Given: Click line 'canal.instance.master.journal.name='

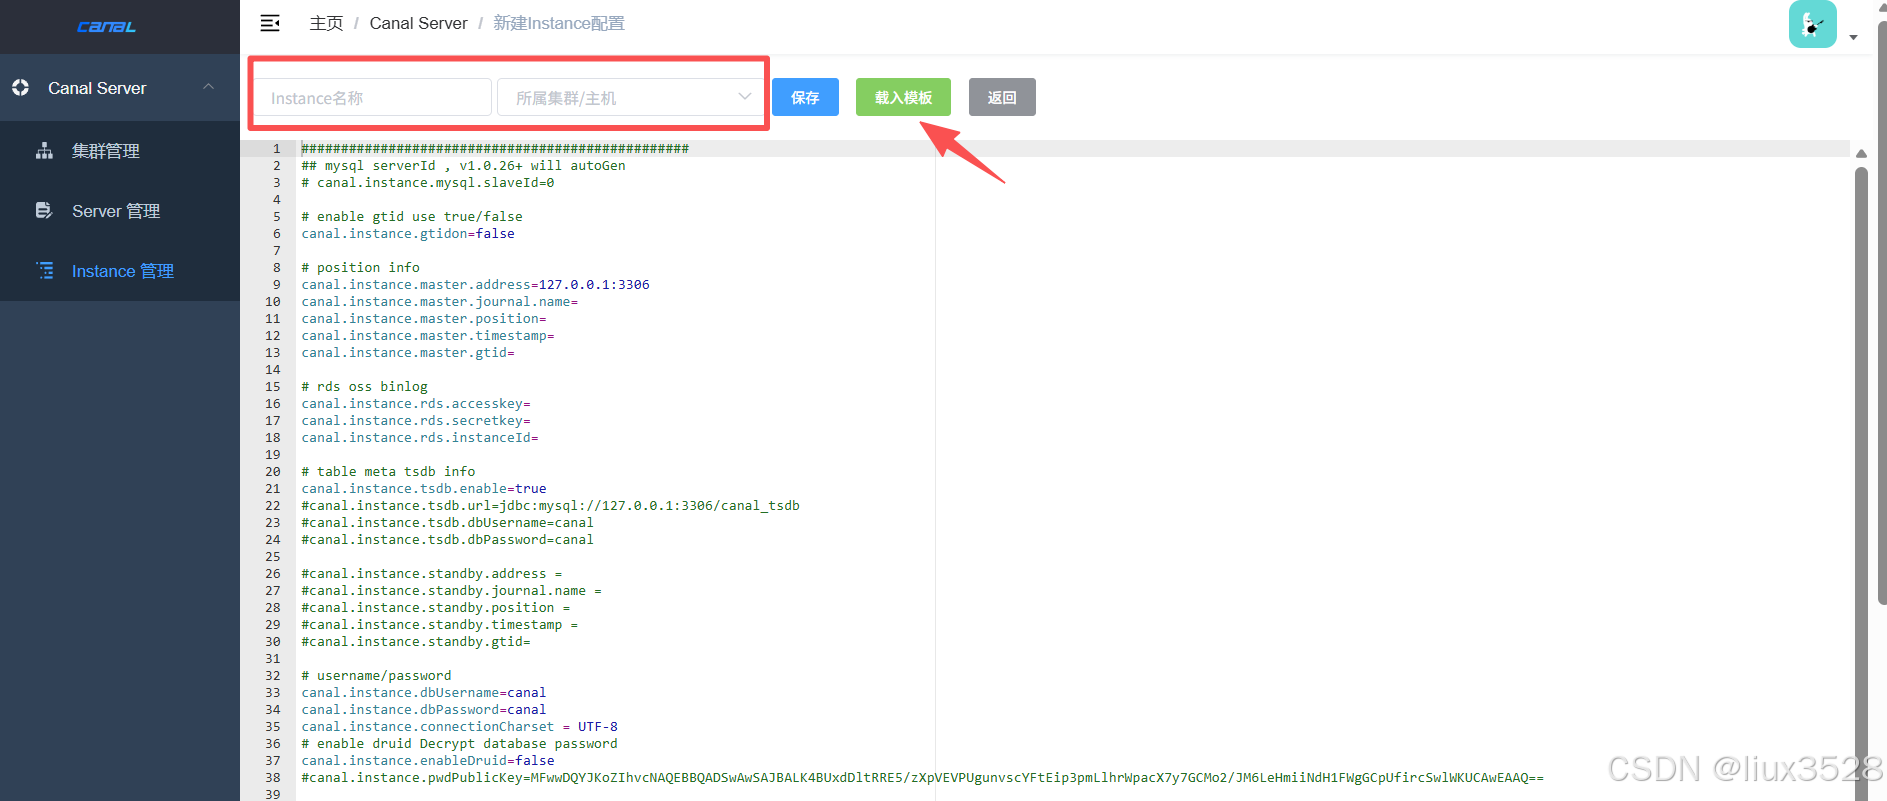Looking at the screenshot, I should (x=439, y=301).
